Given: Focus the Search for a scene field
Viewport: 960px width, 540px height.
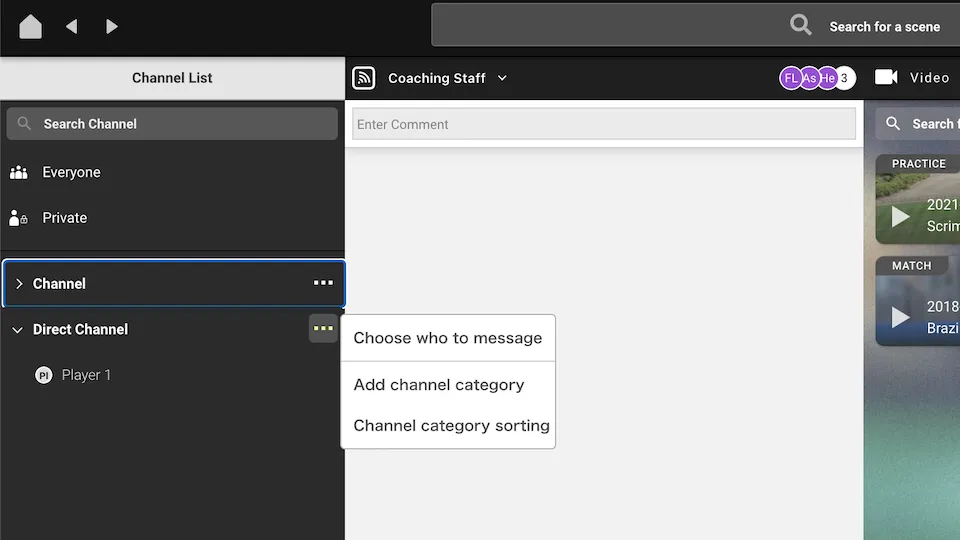Looking at the screenshot, I should pos(696,25).
